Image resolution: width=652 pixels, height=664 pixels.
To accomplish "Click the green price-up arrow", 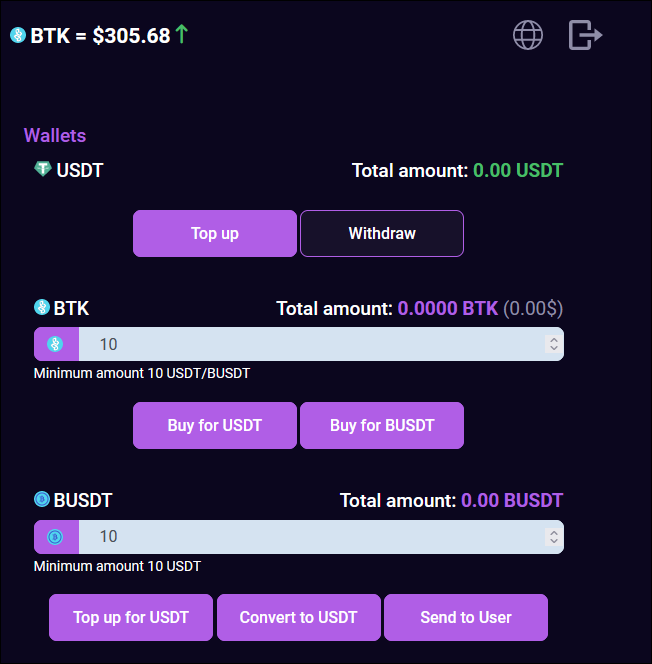I will click(x=181, y=35).
